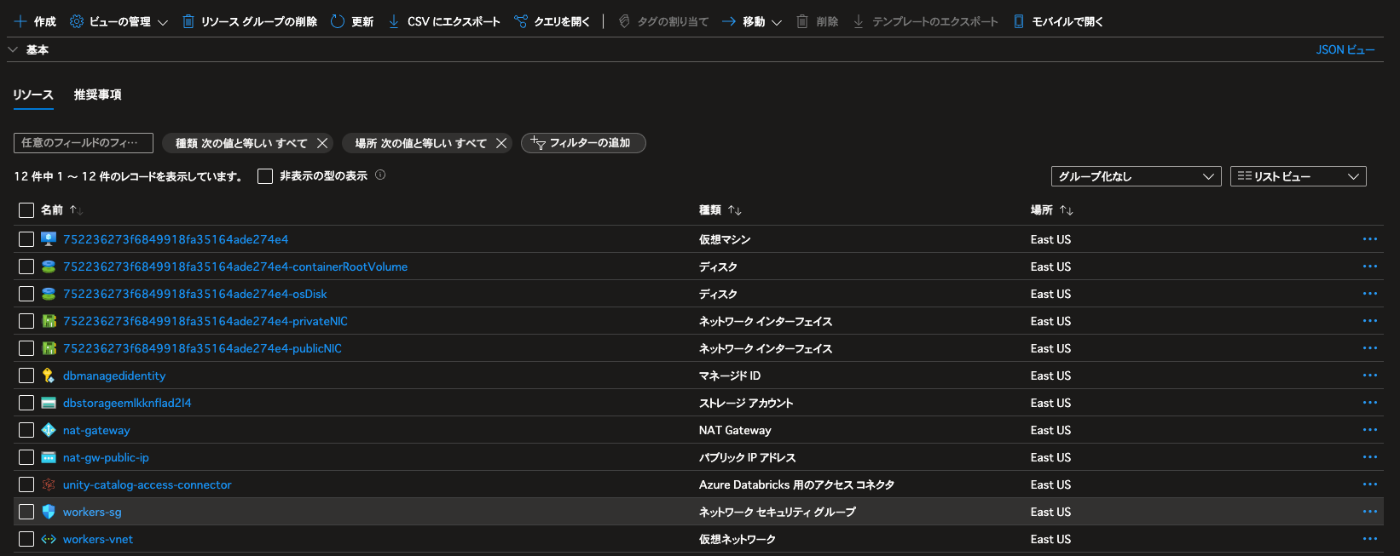1400x556 pixels.
Task: Open more options for osDisk row
Action: [x=1370, y=294]
